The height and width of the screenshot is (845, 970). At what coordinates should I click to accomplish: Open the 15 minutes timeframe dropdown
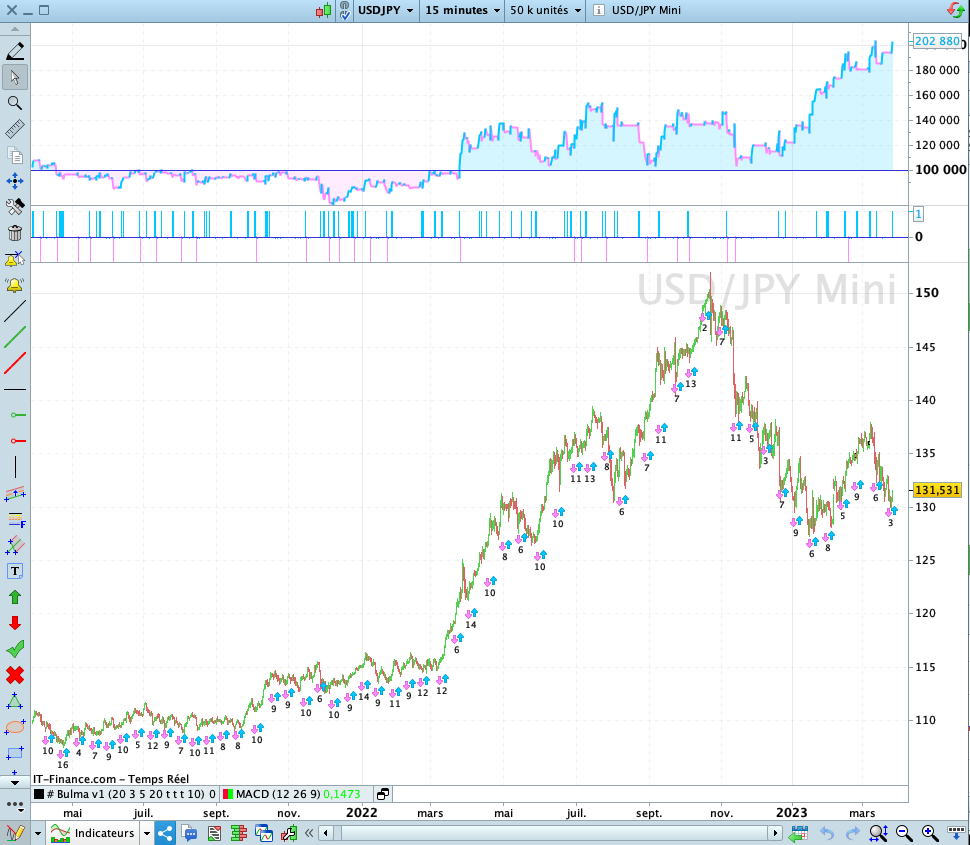click(462, 11)
